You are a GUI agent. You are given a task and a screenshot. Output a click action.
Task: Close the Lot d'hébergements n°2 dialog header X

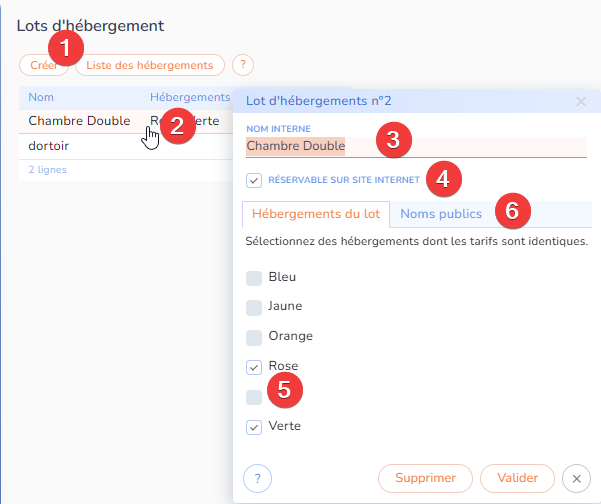point(581,102)
